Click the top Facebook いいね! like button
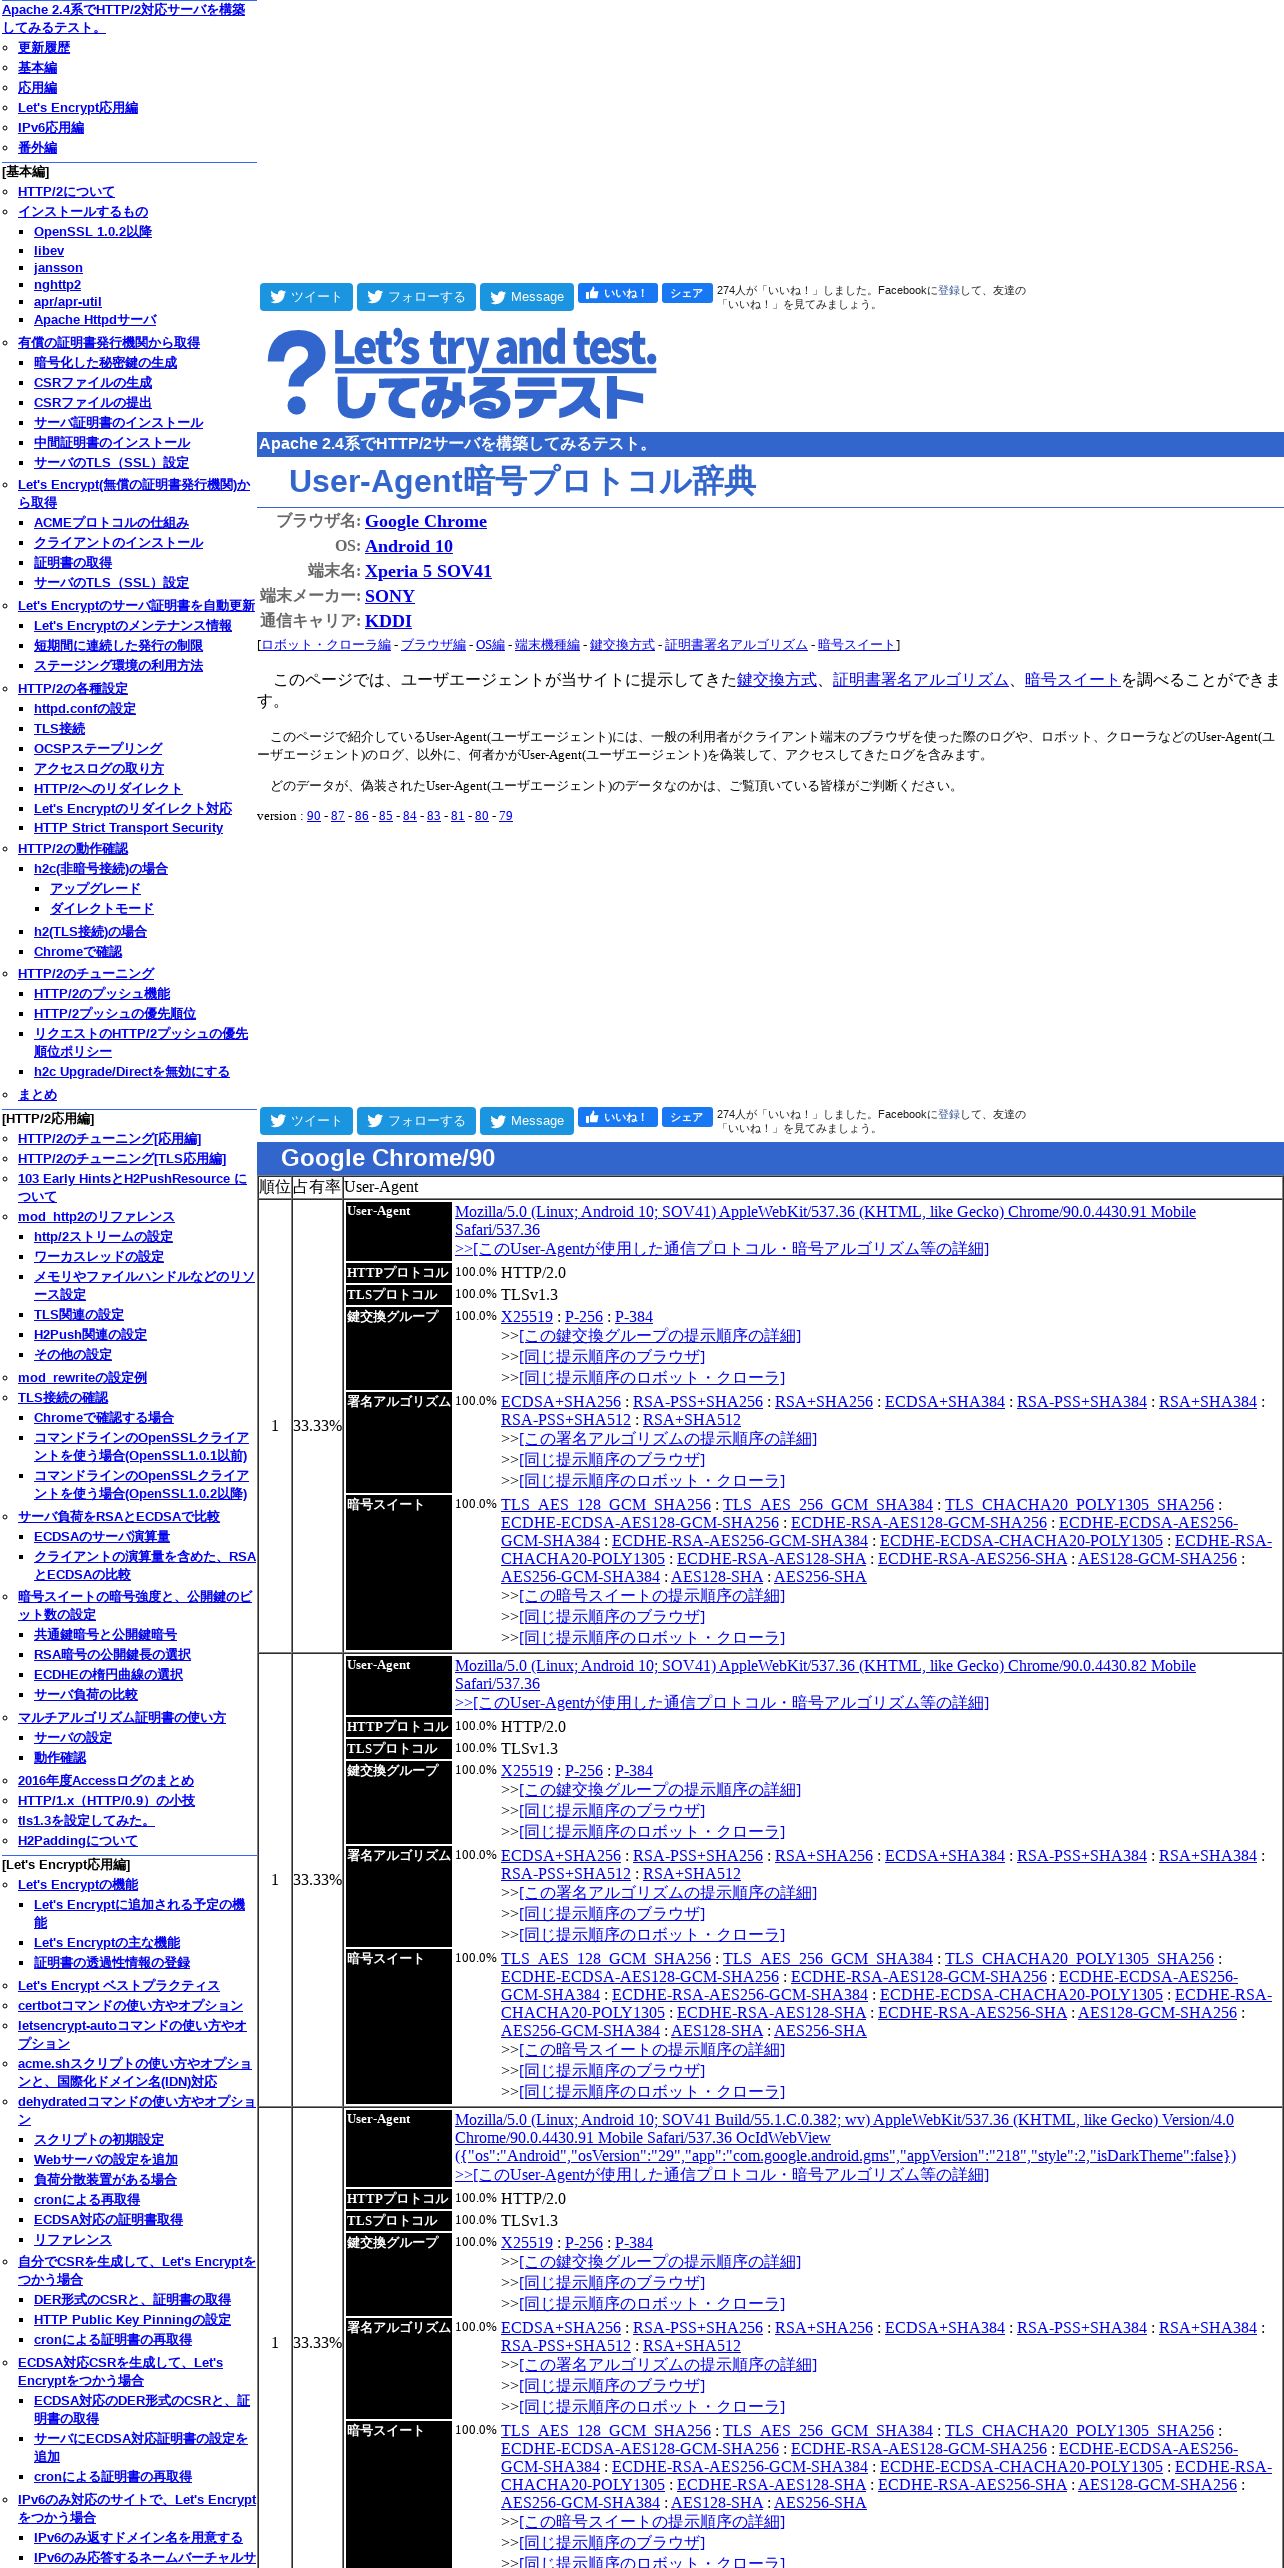The image size is (1284, 2568). click(x=617, y=293)
